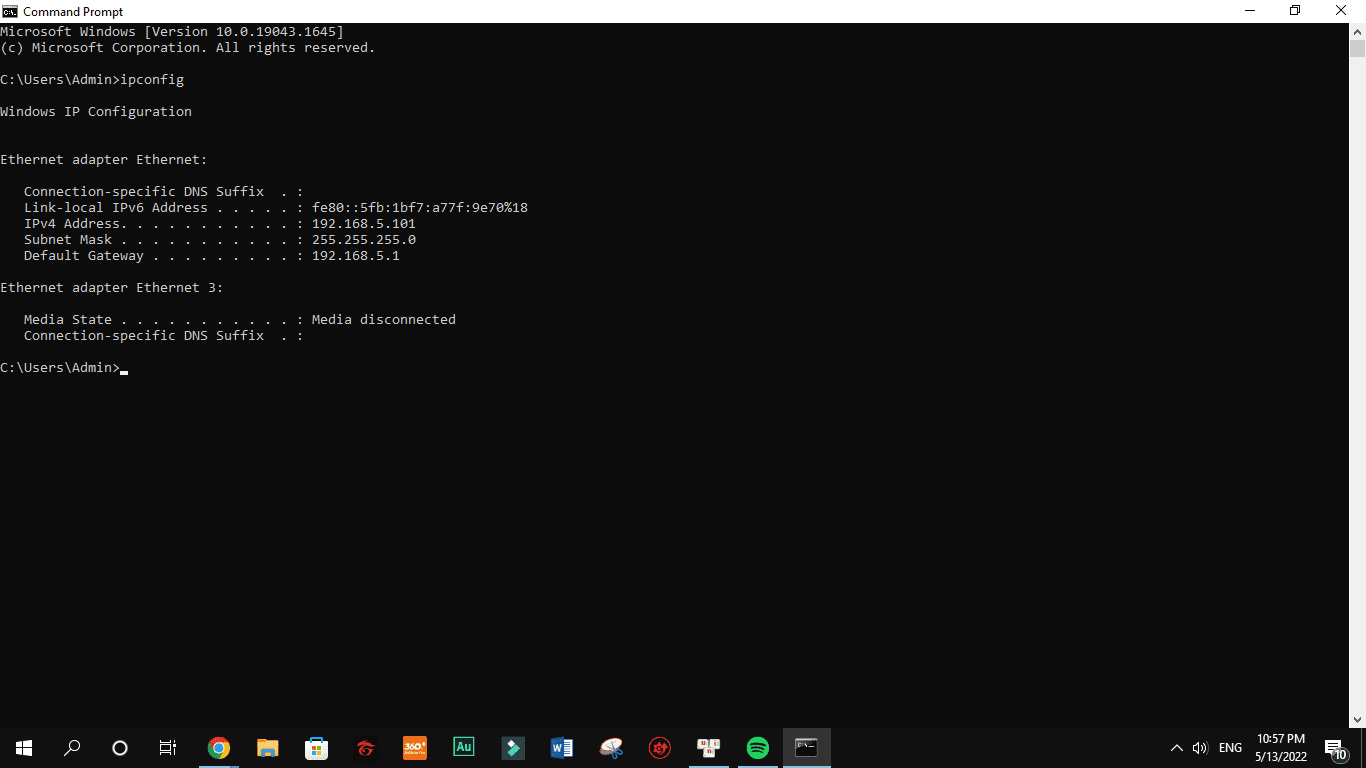
Task: Click the "Subnet Mask" label
Action: point(68,240)
